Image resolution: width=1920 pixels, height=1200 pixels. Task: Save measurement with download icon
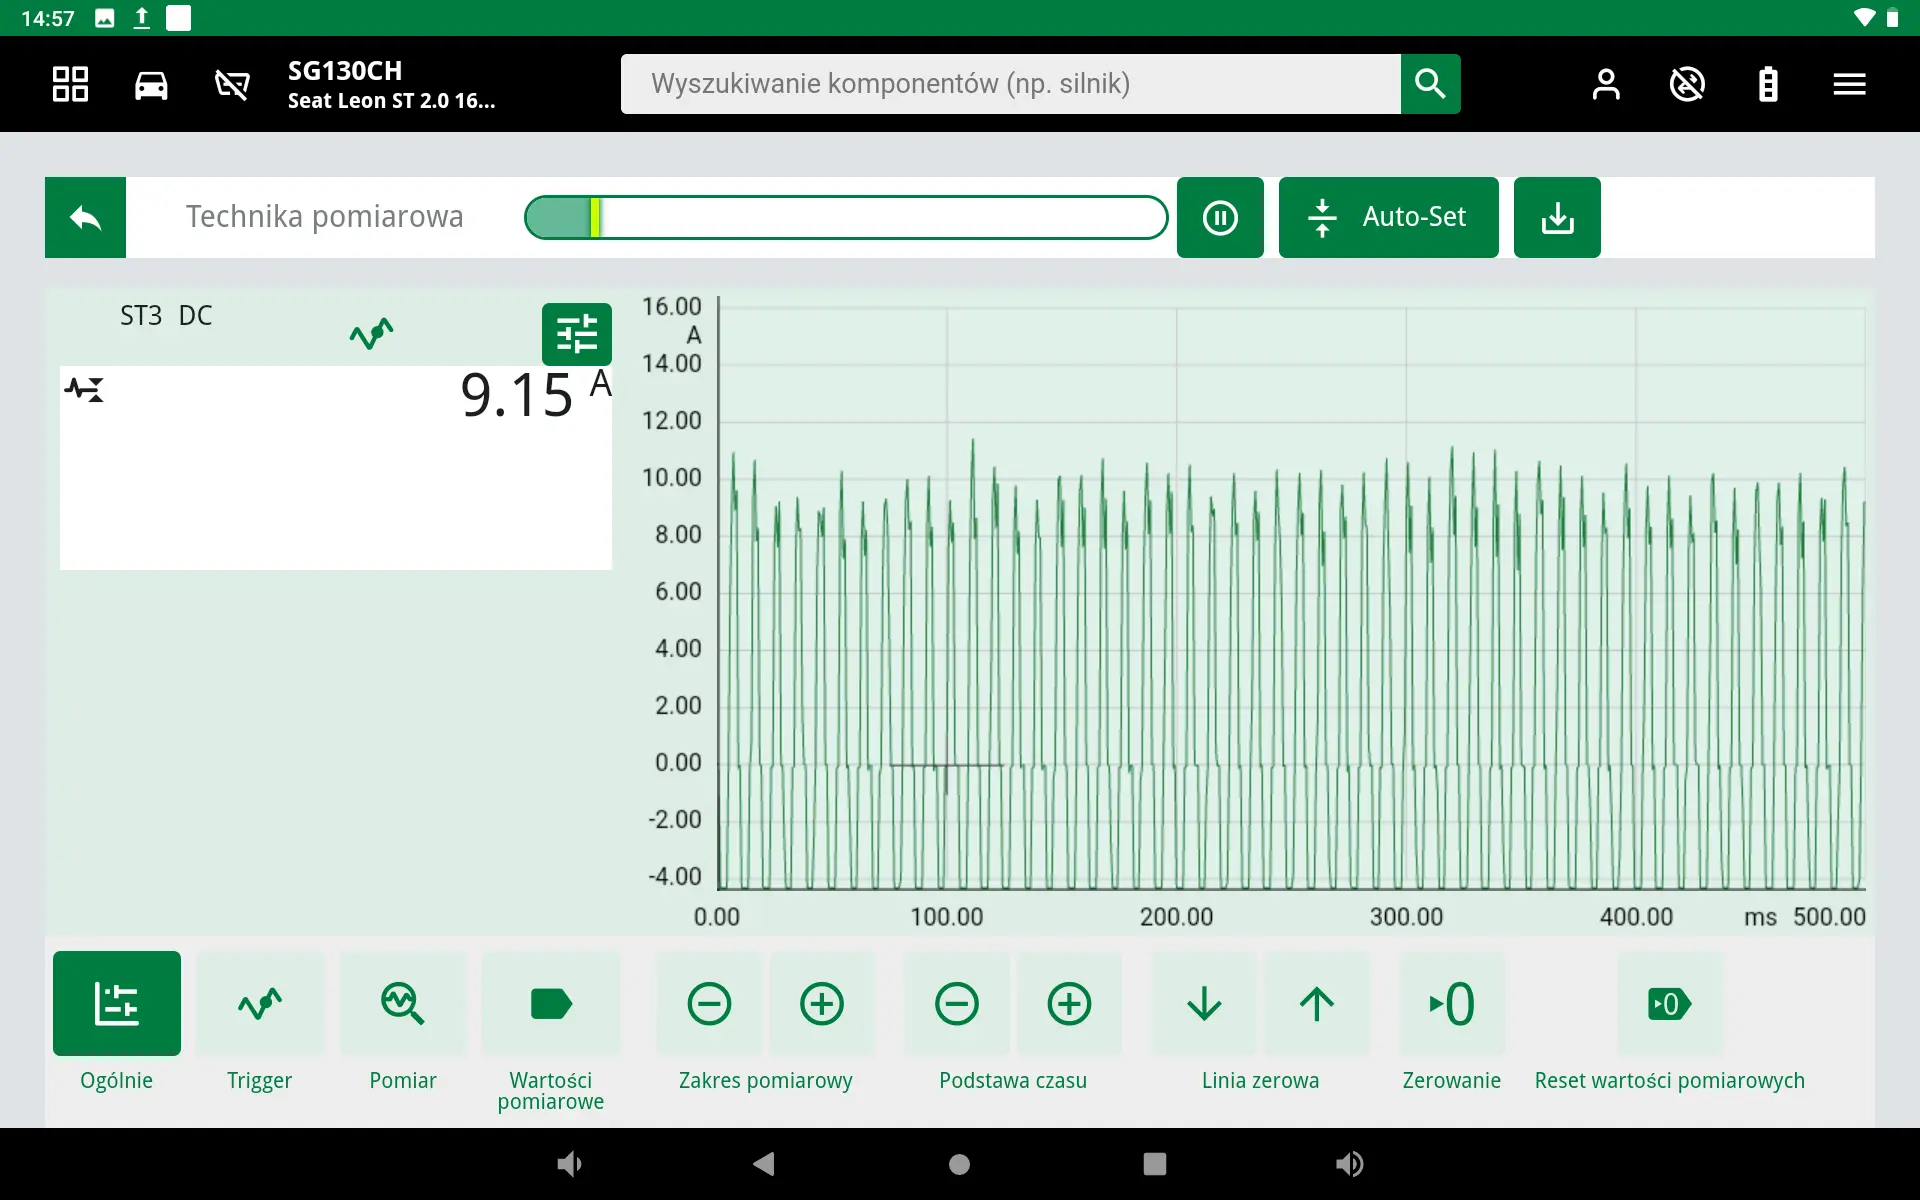(1557, 218)
